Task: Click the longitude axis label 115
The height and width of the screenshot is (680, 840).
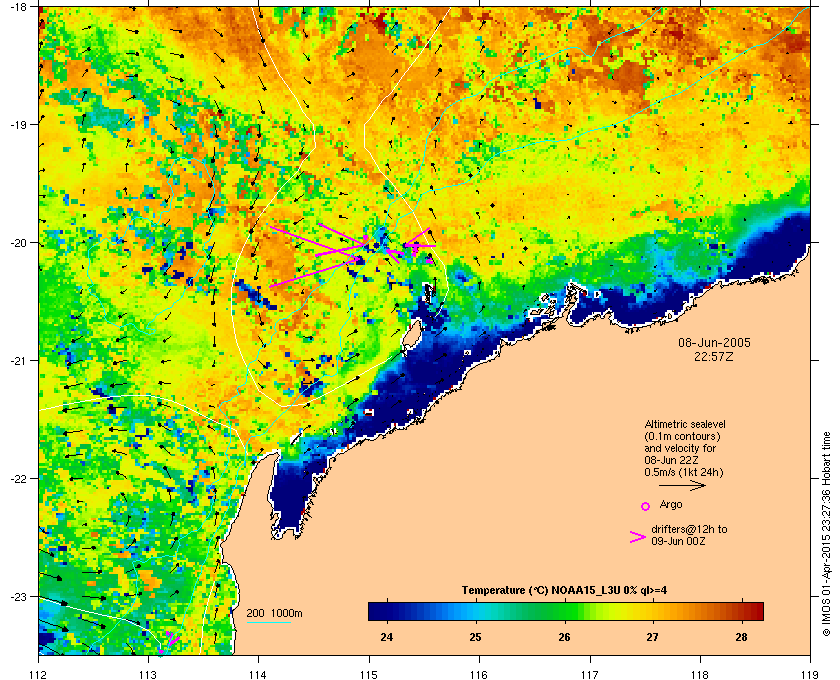Action: pyautogui.click(x=369, y=675)
